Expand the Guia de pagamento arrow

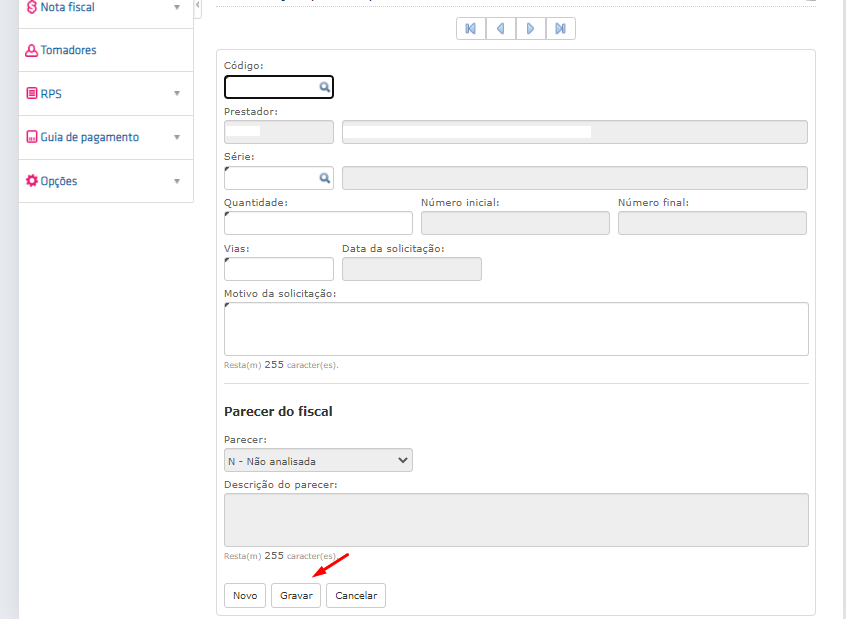176,137
